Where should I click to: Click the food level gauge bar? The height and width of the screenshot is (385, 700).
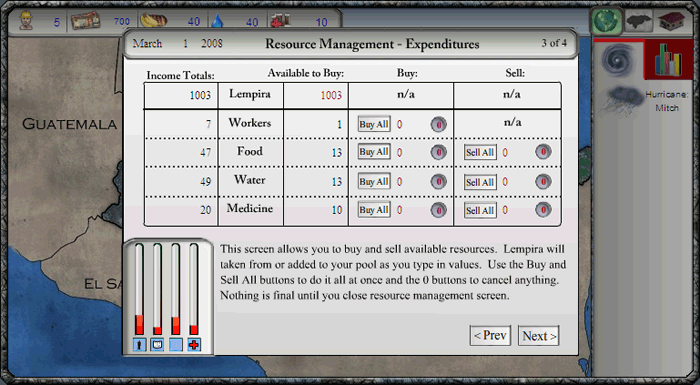tap(157, 289)
